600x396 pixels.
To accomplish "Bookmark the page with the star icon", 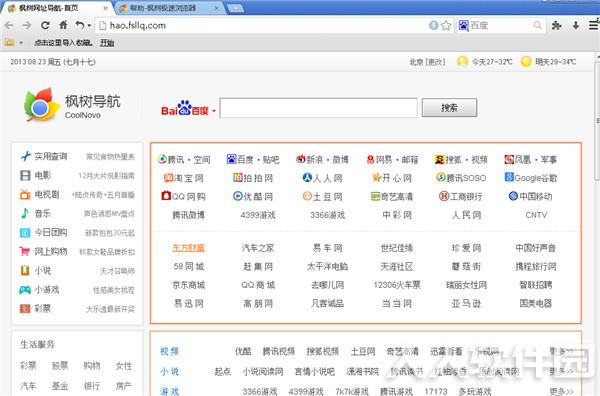I will pyautogui.click(x=446, y=25).
